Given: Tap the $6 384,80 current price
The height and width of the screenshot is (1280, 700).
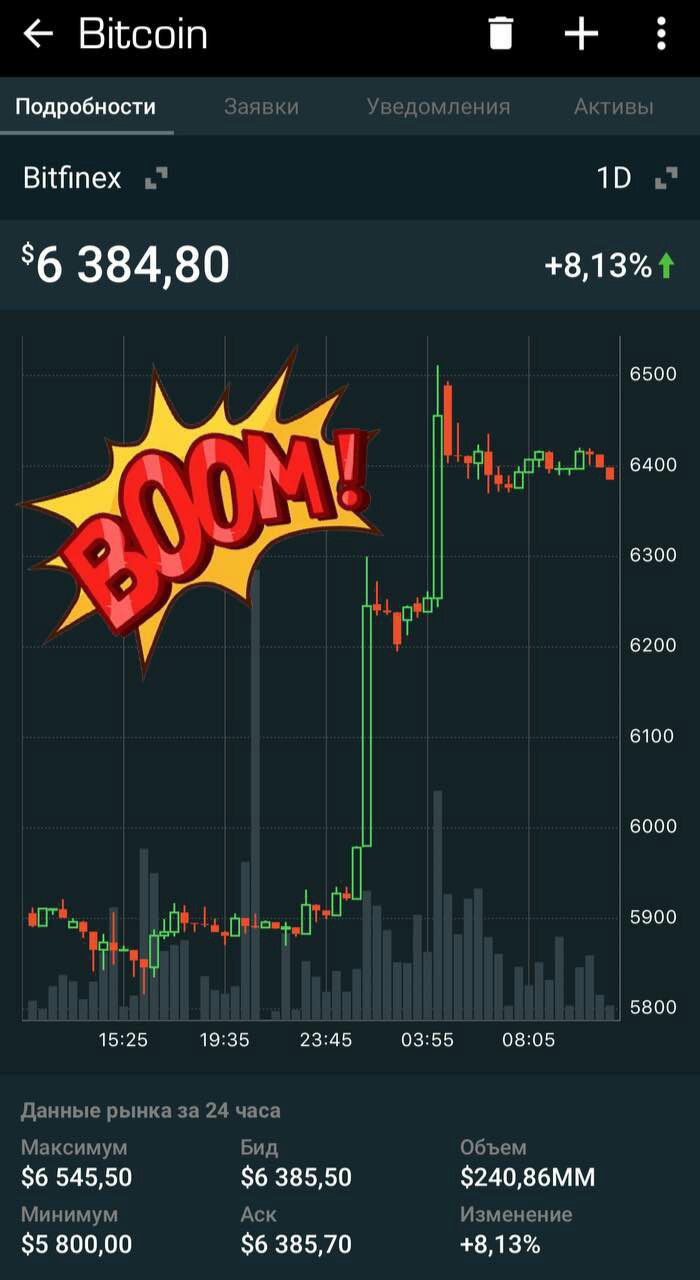Looking at the screenshot, I should (126, 265).
